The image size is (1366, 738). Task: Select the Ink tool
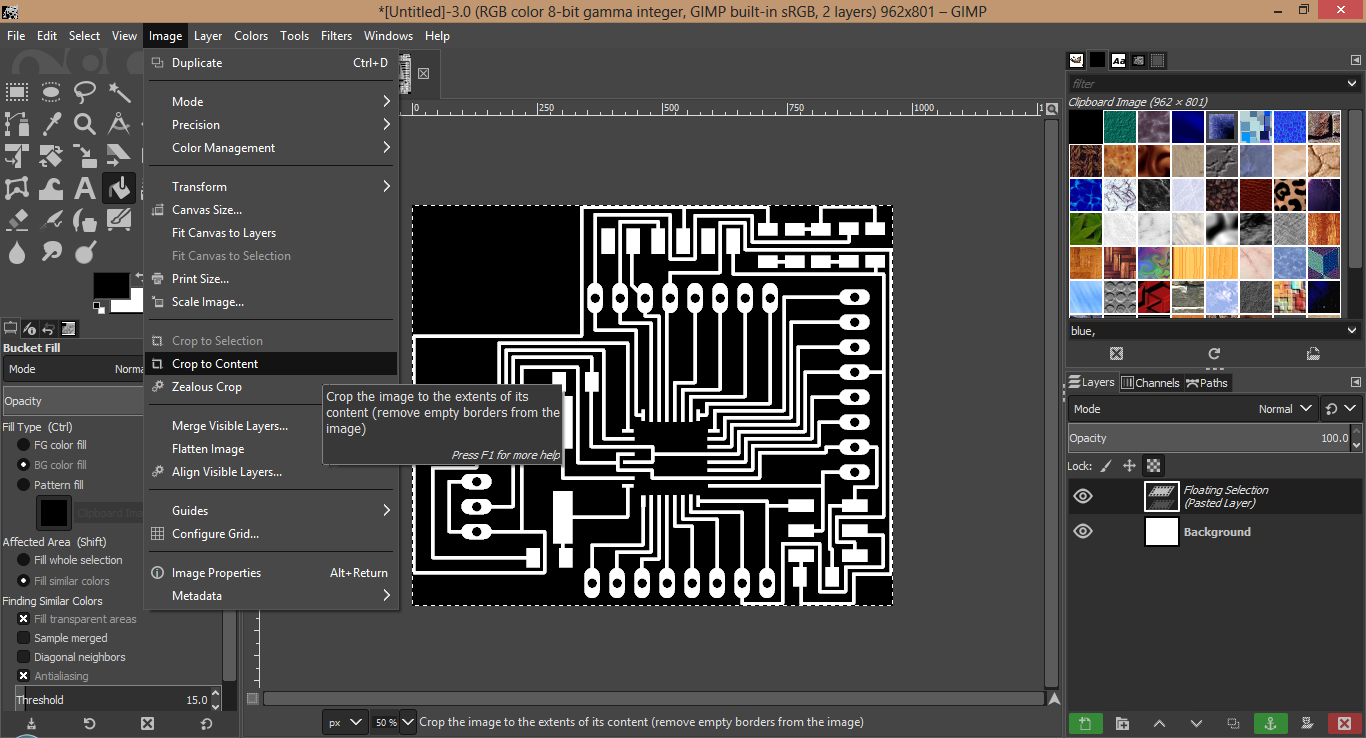click(85, 219)
